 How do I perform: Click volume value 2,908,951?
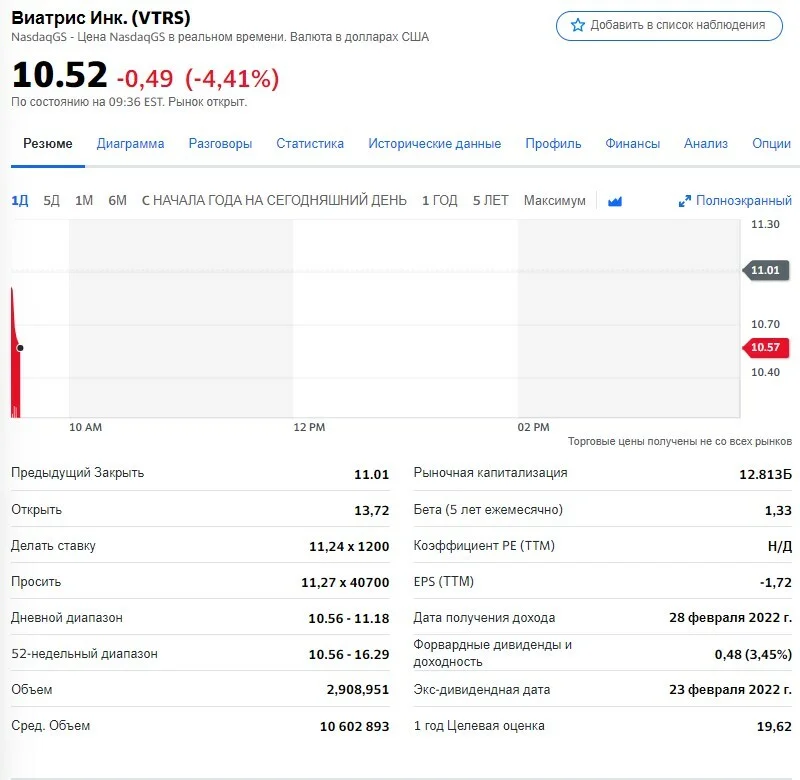[x=358, y=690]
